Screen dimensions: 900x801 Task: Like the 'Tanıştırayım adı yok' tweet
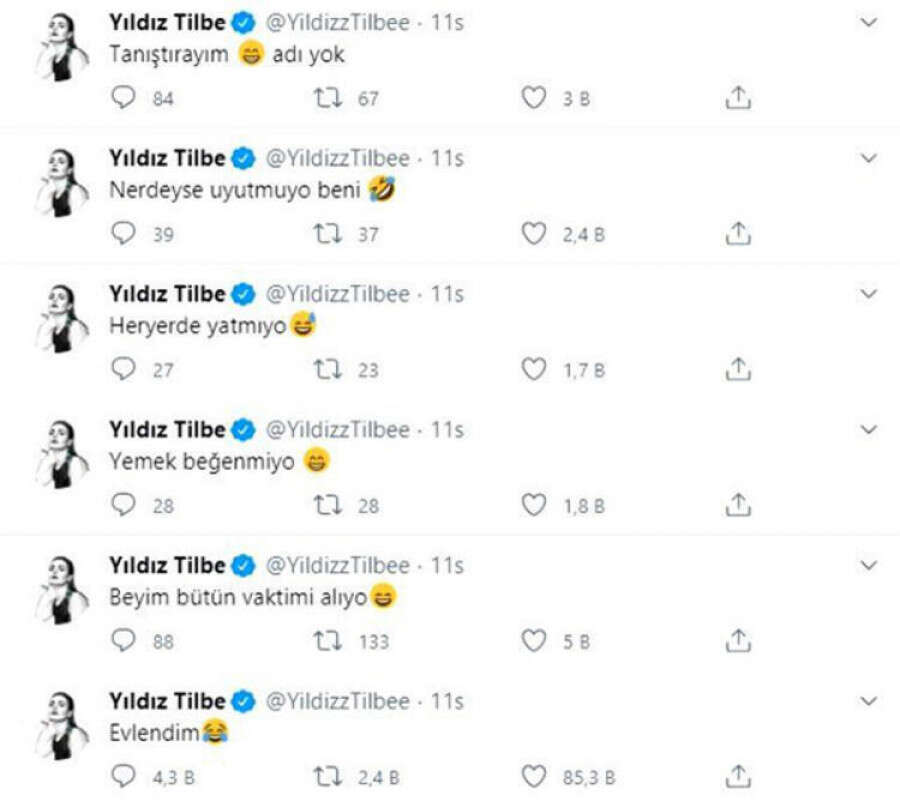(534, 98)
